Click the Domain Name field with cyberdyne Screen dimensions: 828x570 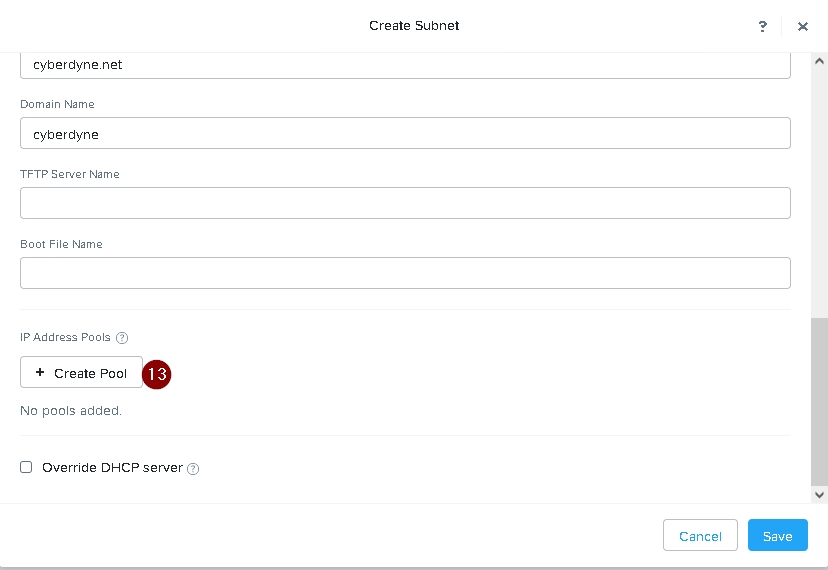405,133
